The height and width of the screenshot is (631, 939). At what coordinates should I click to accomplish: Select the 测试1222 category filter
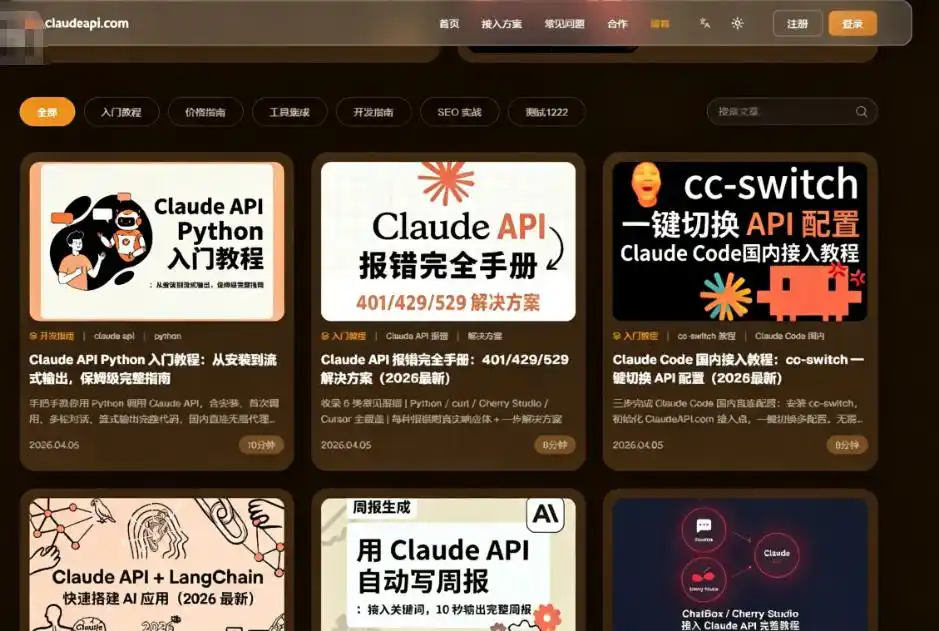point(546,112)
